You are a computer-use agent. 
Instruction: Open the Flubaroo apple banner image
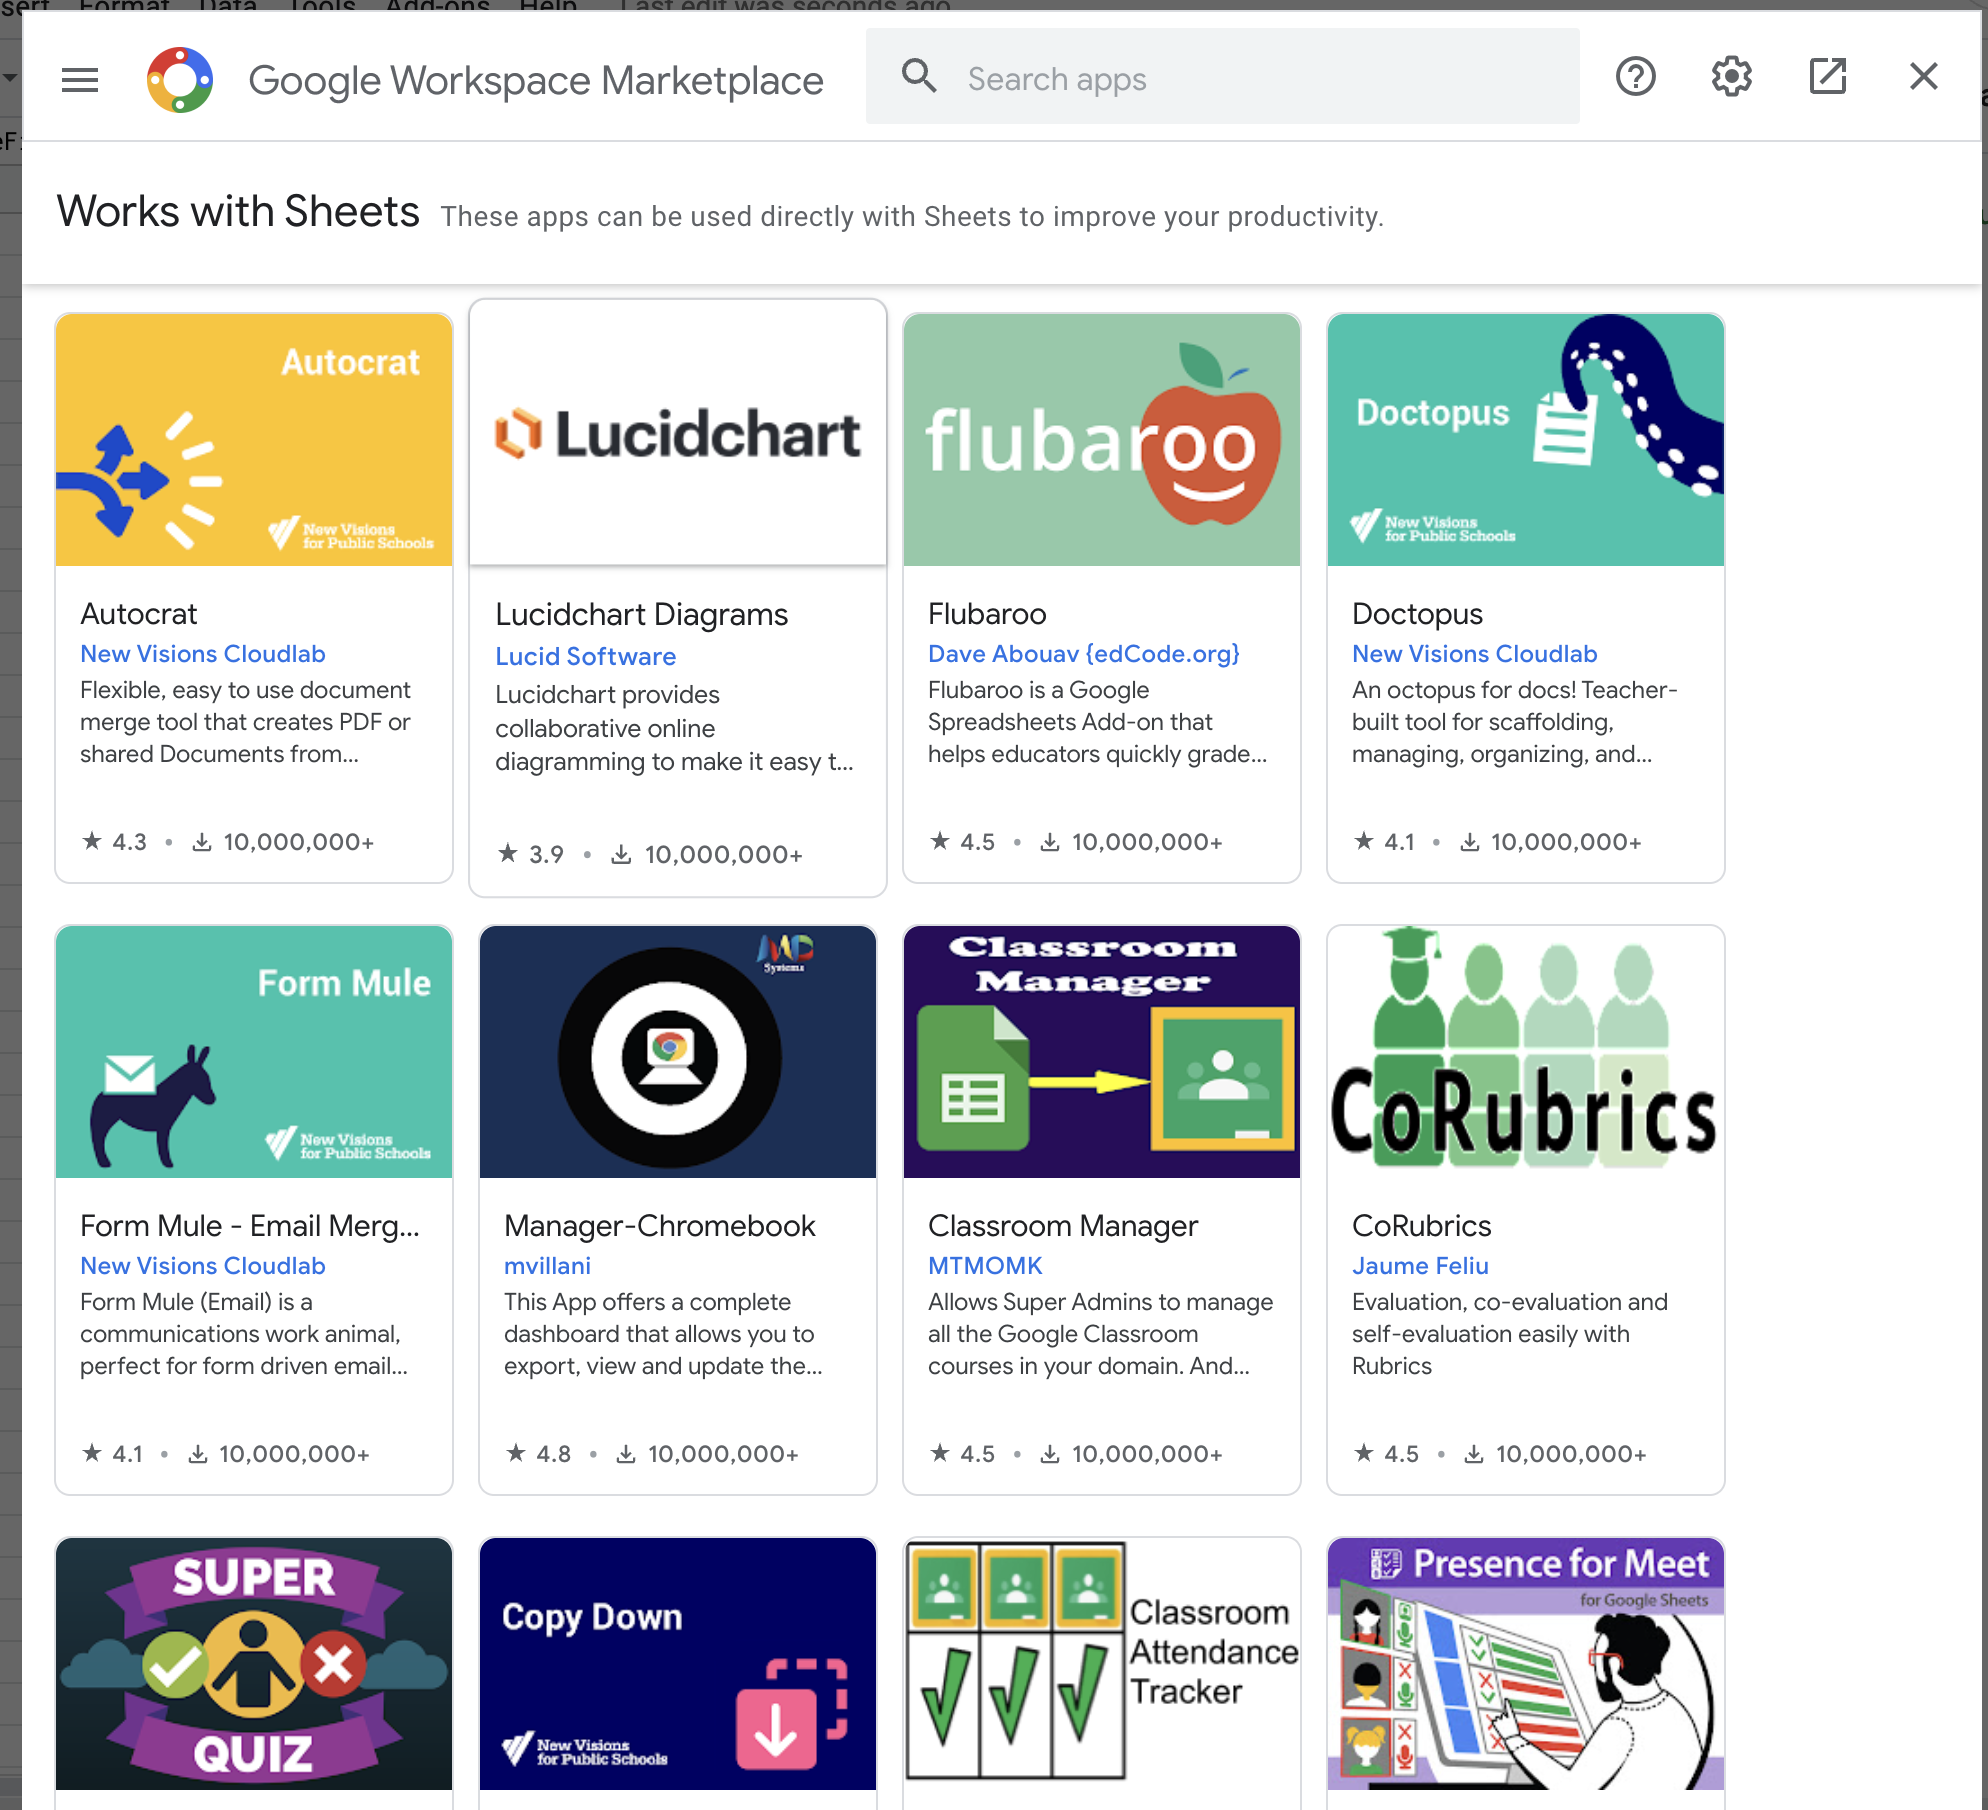pyautogui.click(x=1101, y=440)
